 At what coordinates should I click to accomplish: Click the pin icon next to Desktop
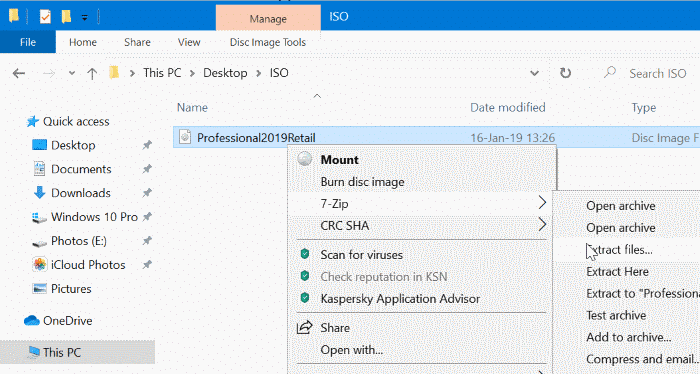point(147,145)
